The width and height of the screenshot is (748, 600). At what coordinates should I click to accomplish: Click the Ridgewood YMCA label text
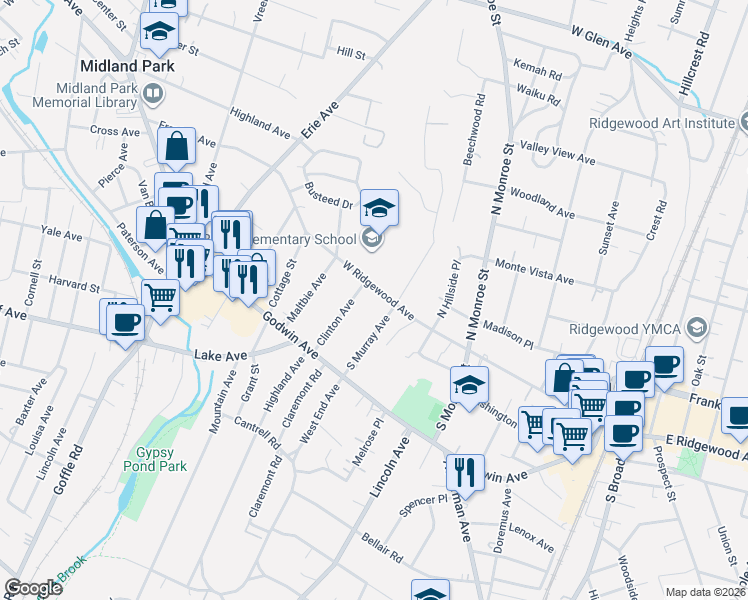coord(625,329)
